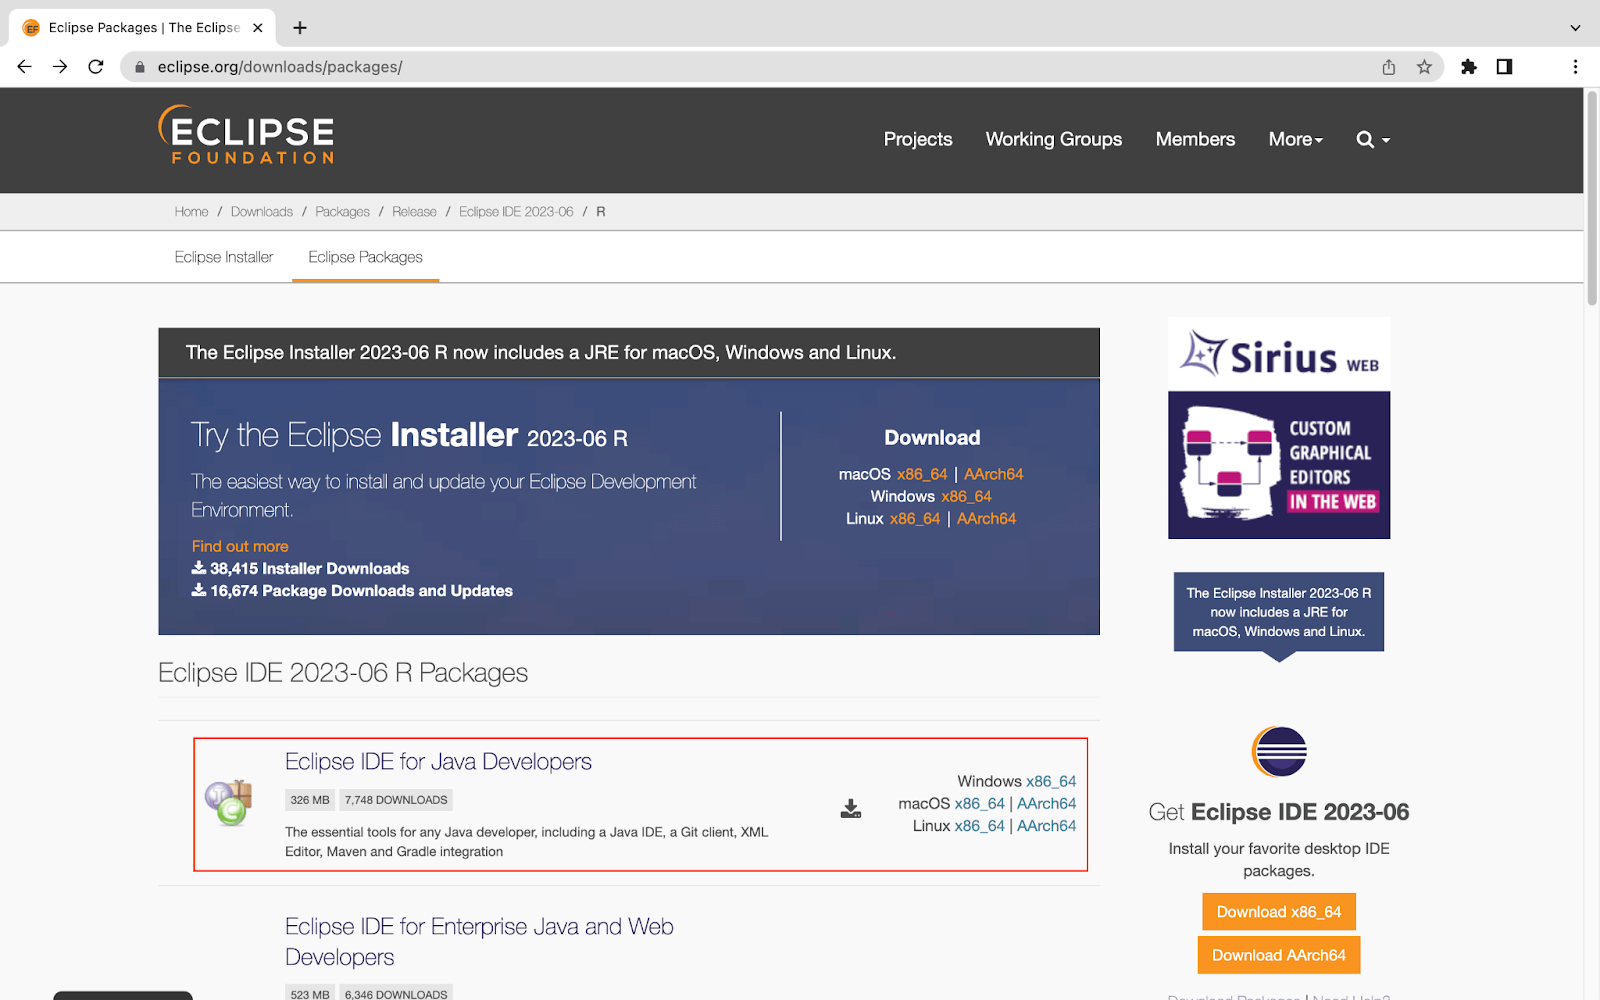The height and width of the screenshot is (1000, 1600).
Task: Get Java Developers macOS AArch64 package
Action: click(x=1047, y=803)
